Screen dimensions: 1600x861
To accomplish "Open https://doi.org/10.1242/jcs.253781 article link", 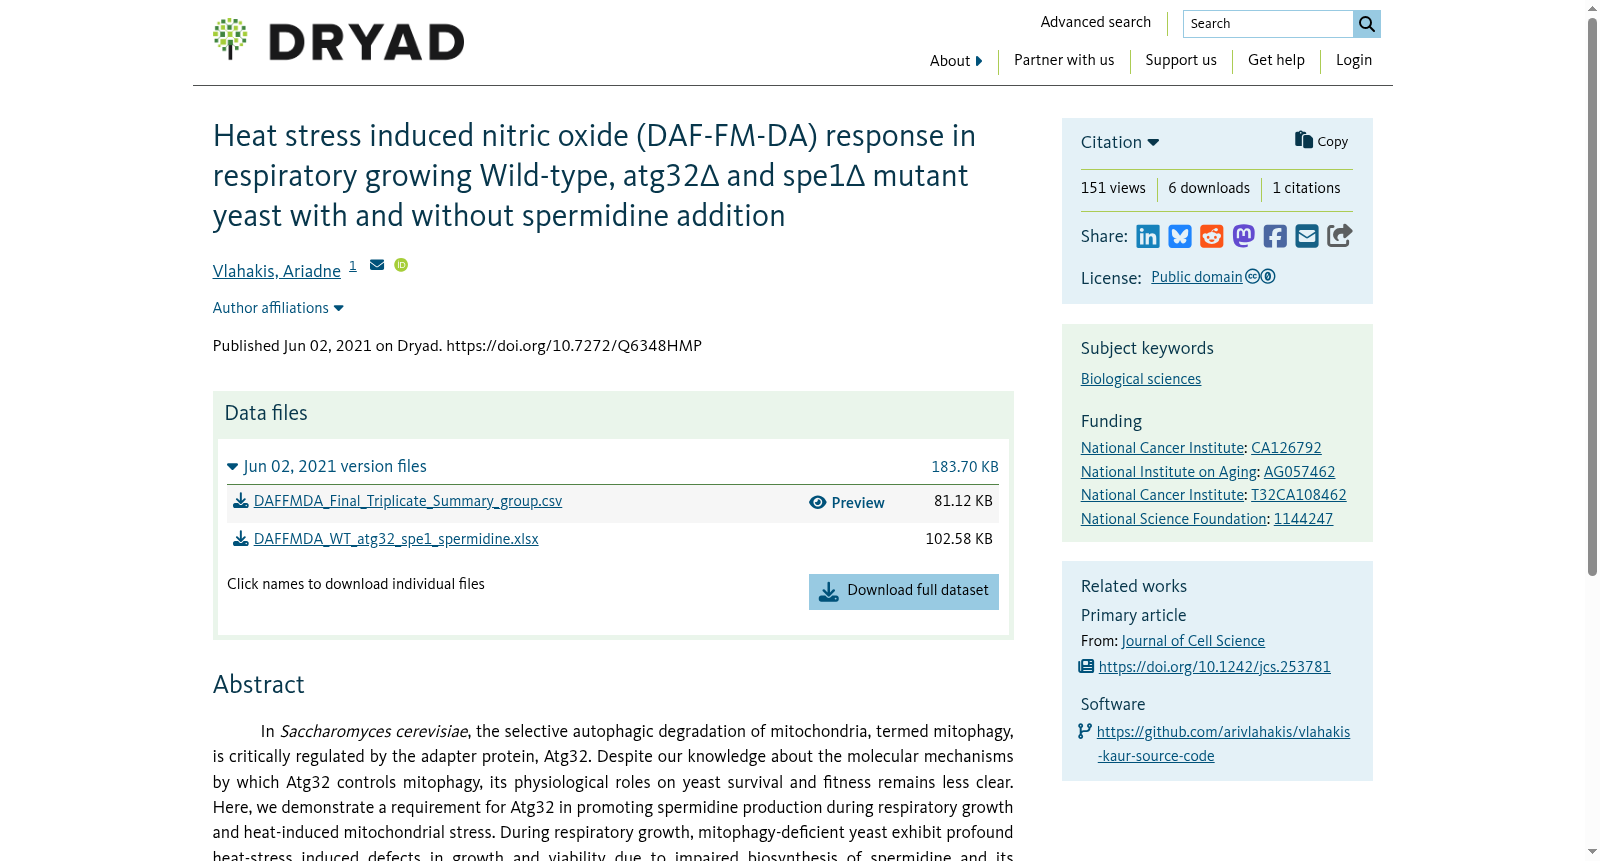I will click(1215, 667).
